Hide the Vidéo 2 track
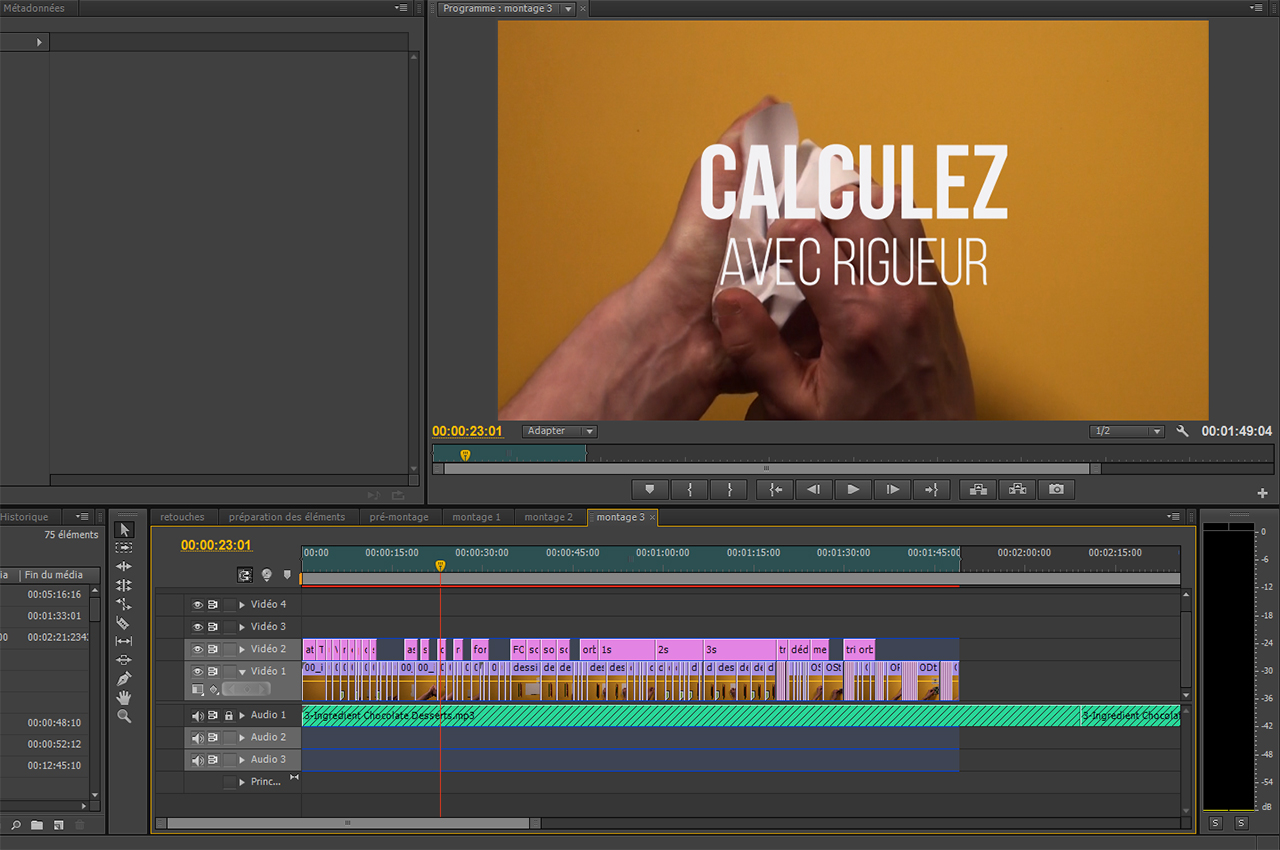Image resolution: width=1280 pixels, height=850 pixels. pyautogui.click(x=197, y=649)
